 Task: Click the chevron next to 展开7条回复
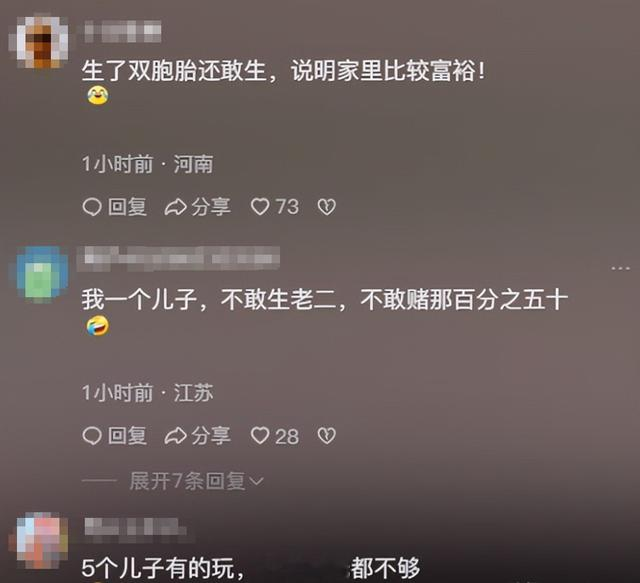click(256, 482)
